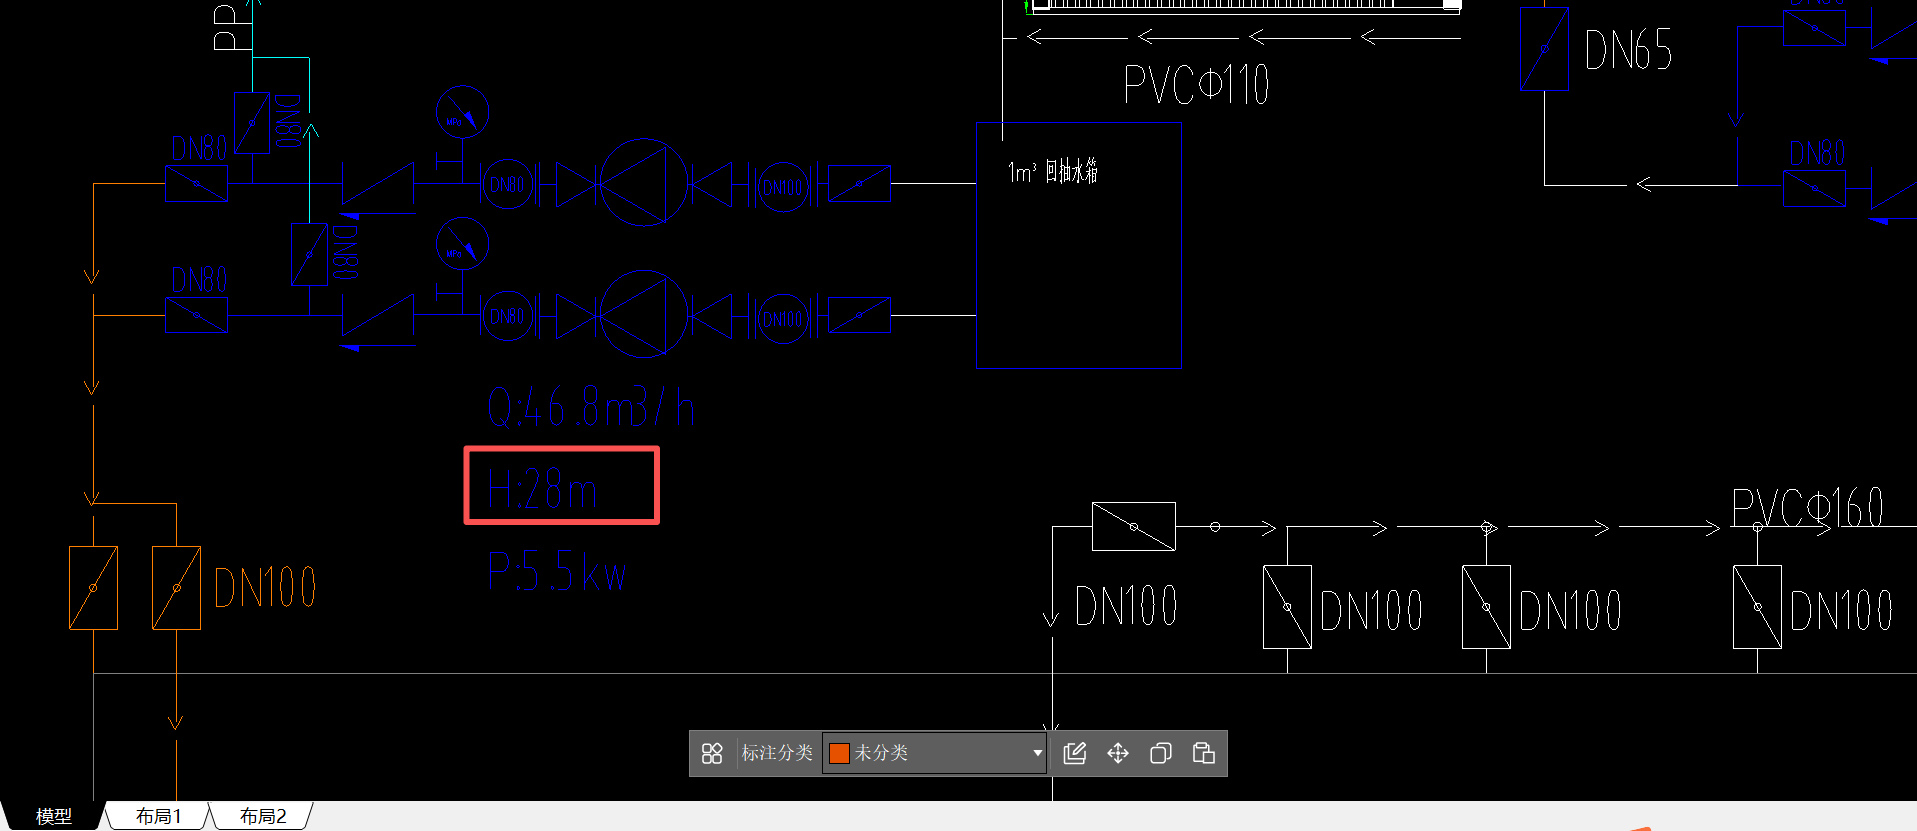Click the 标注分类 toolbar label

[777, 753]
